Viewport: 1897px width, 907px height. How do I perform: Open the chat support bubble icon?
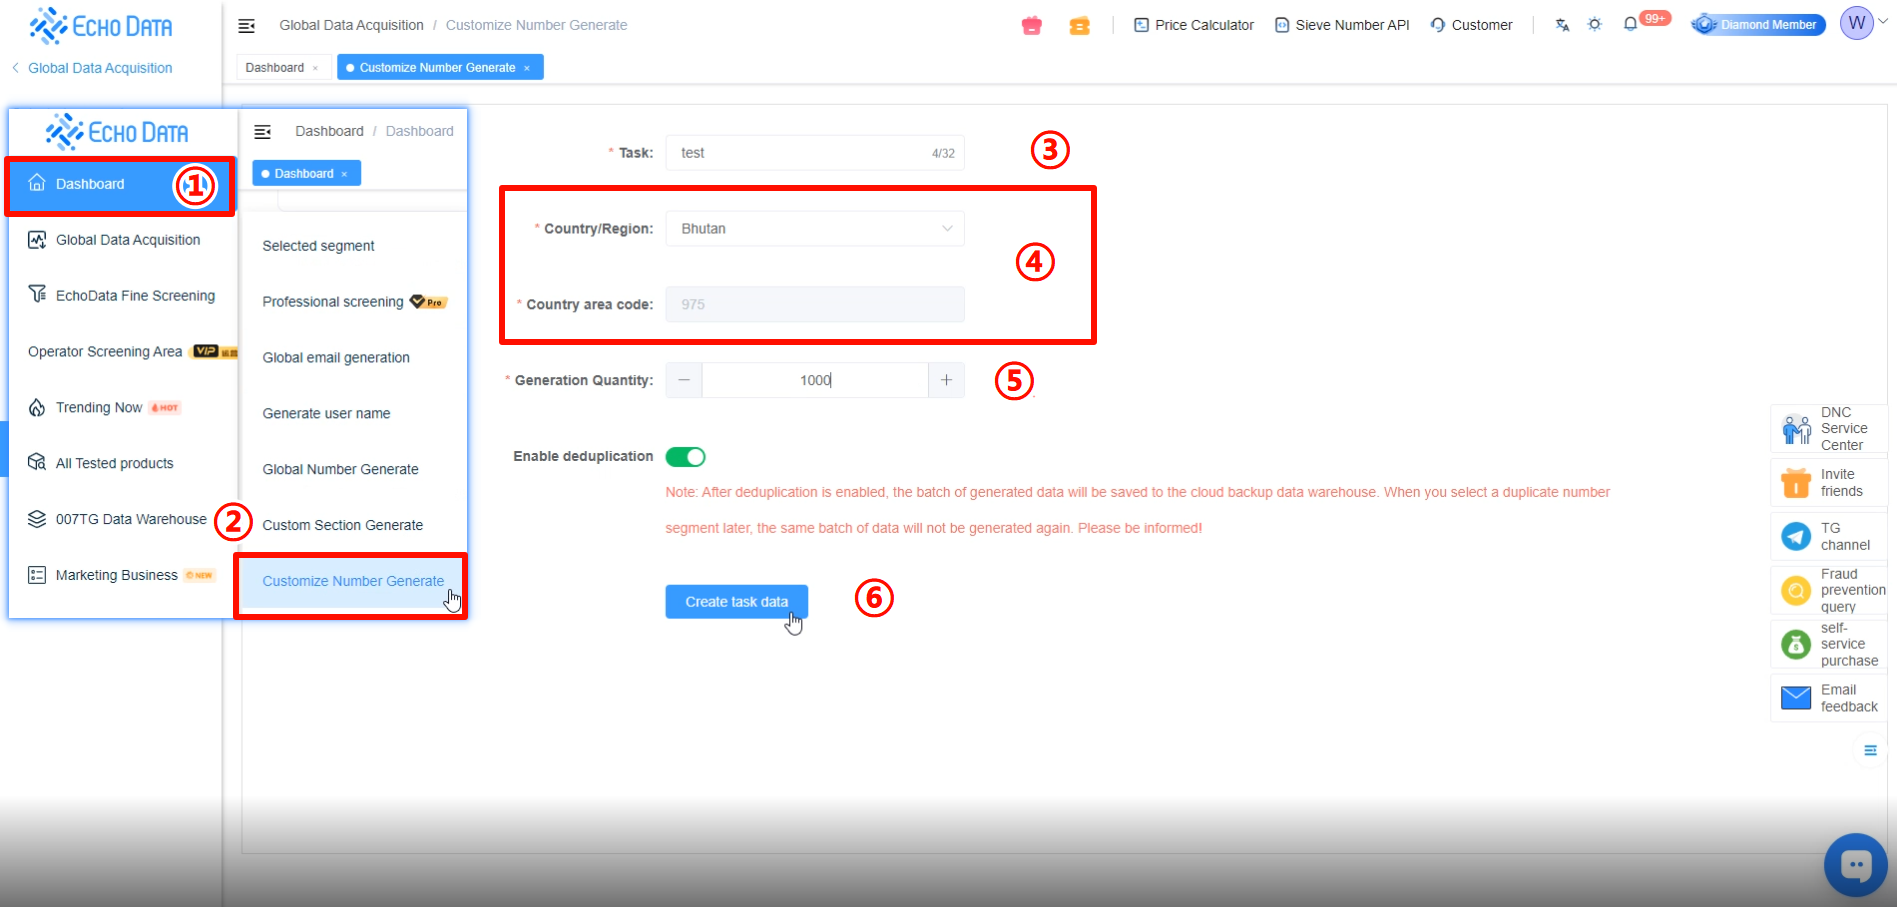coord(1855,864)
